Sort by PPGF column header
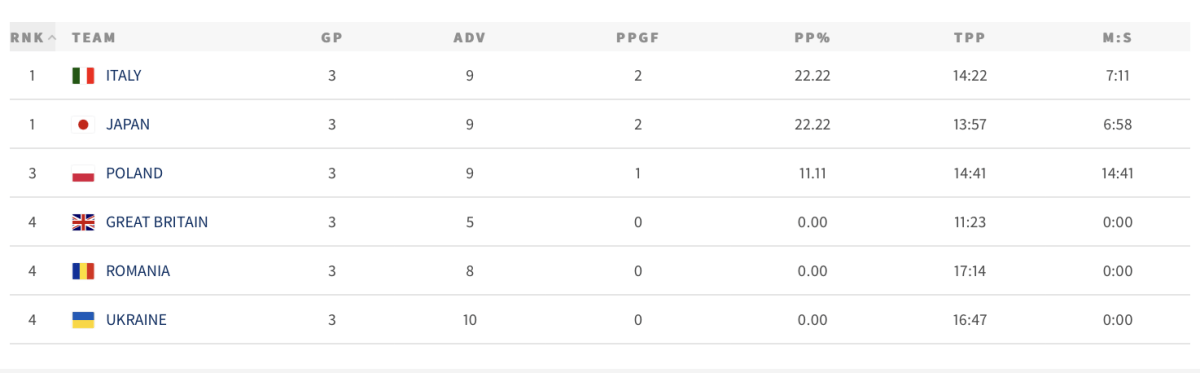The image size is (1200, 373). click(638, 38)
